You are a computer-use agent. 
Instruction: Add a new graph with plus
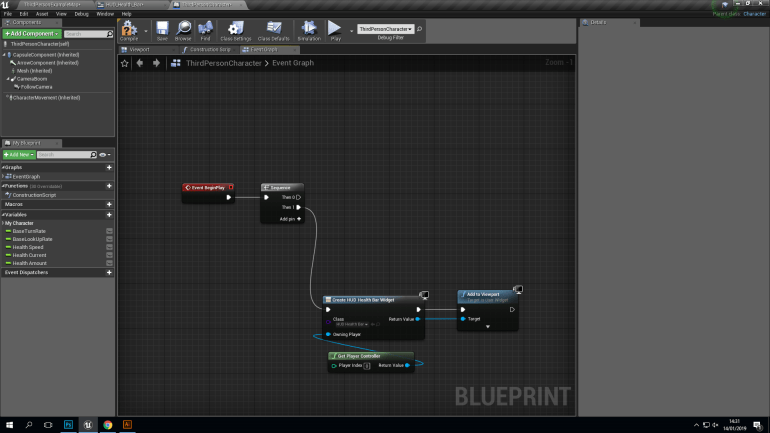click(109, 167)
